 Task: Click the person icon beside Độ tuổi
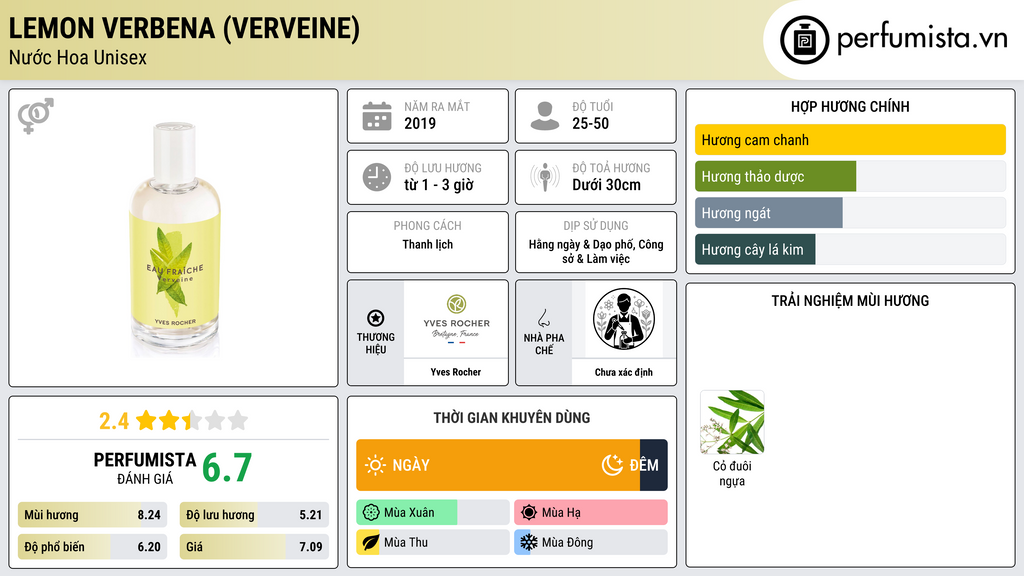[545, 116]
